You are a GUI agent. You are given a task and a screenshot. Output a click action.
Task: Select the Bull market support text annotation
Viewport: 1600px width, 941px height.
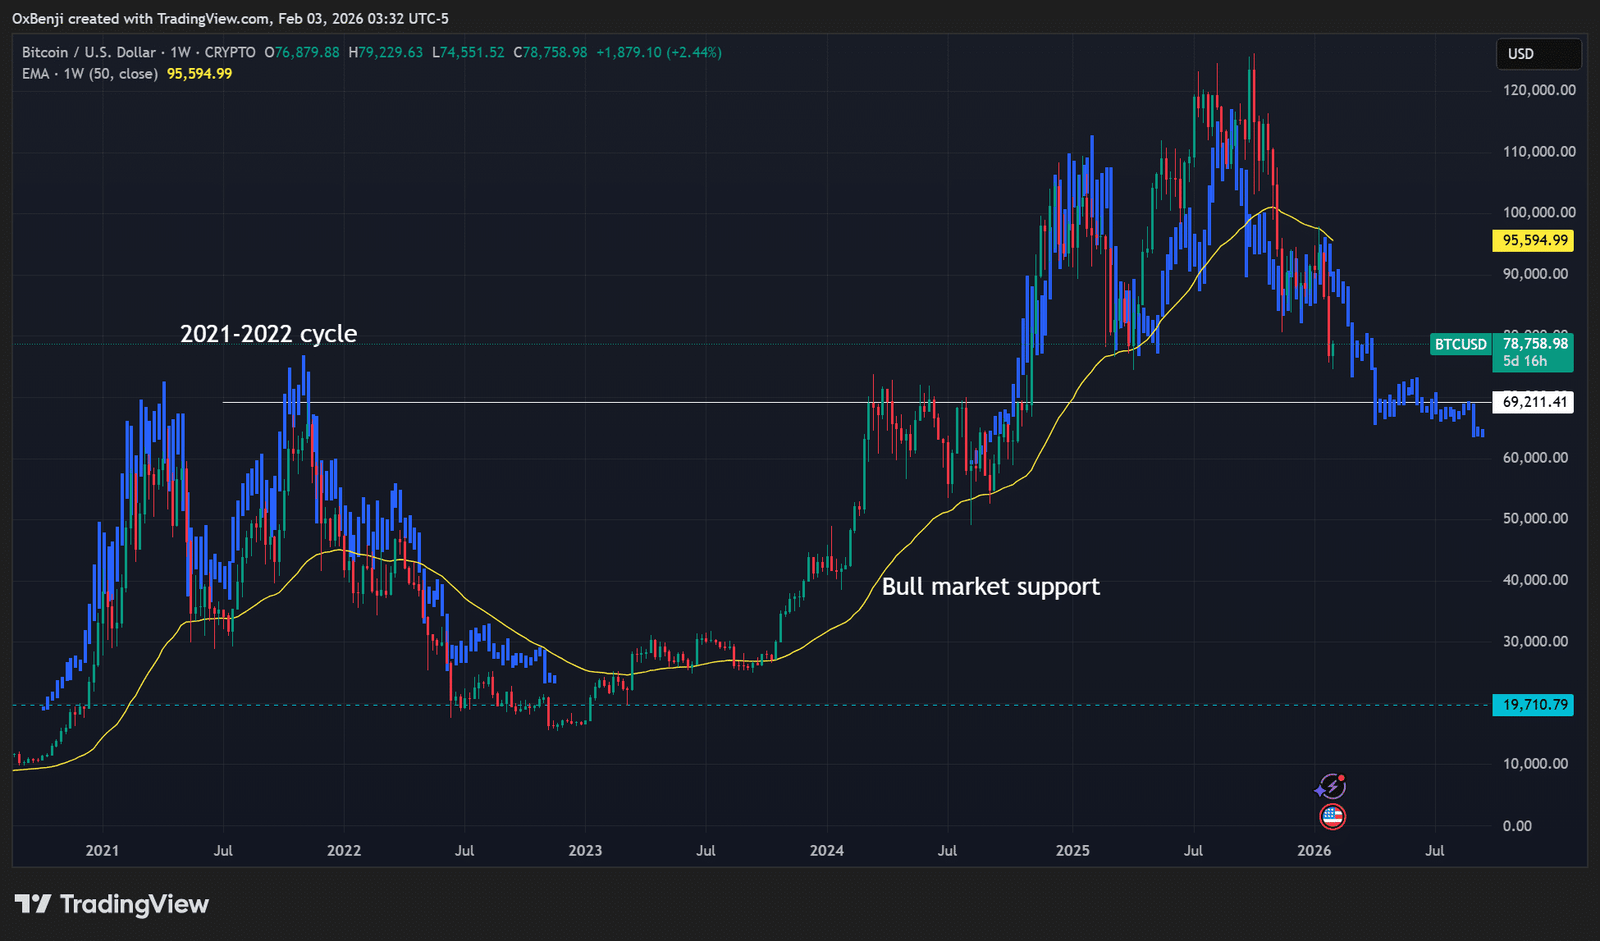(991, 587)
